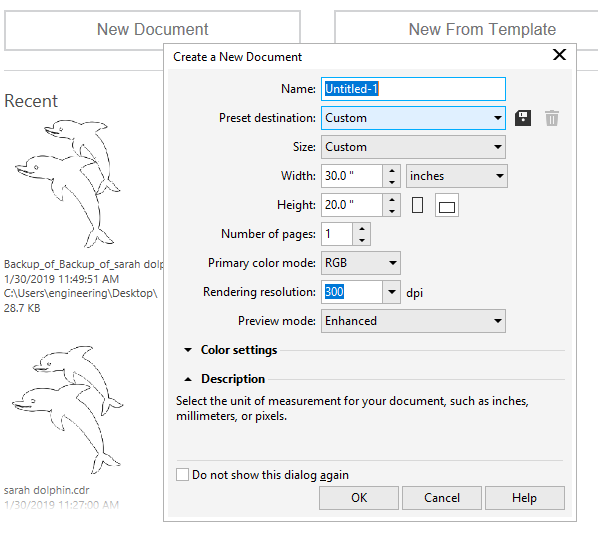Increase number of pages with up arrow
The image size is (598, 534).
[x=362, y=228]
